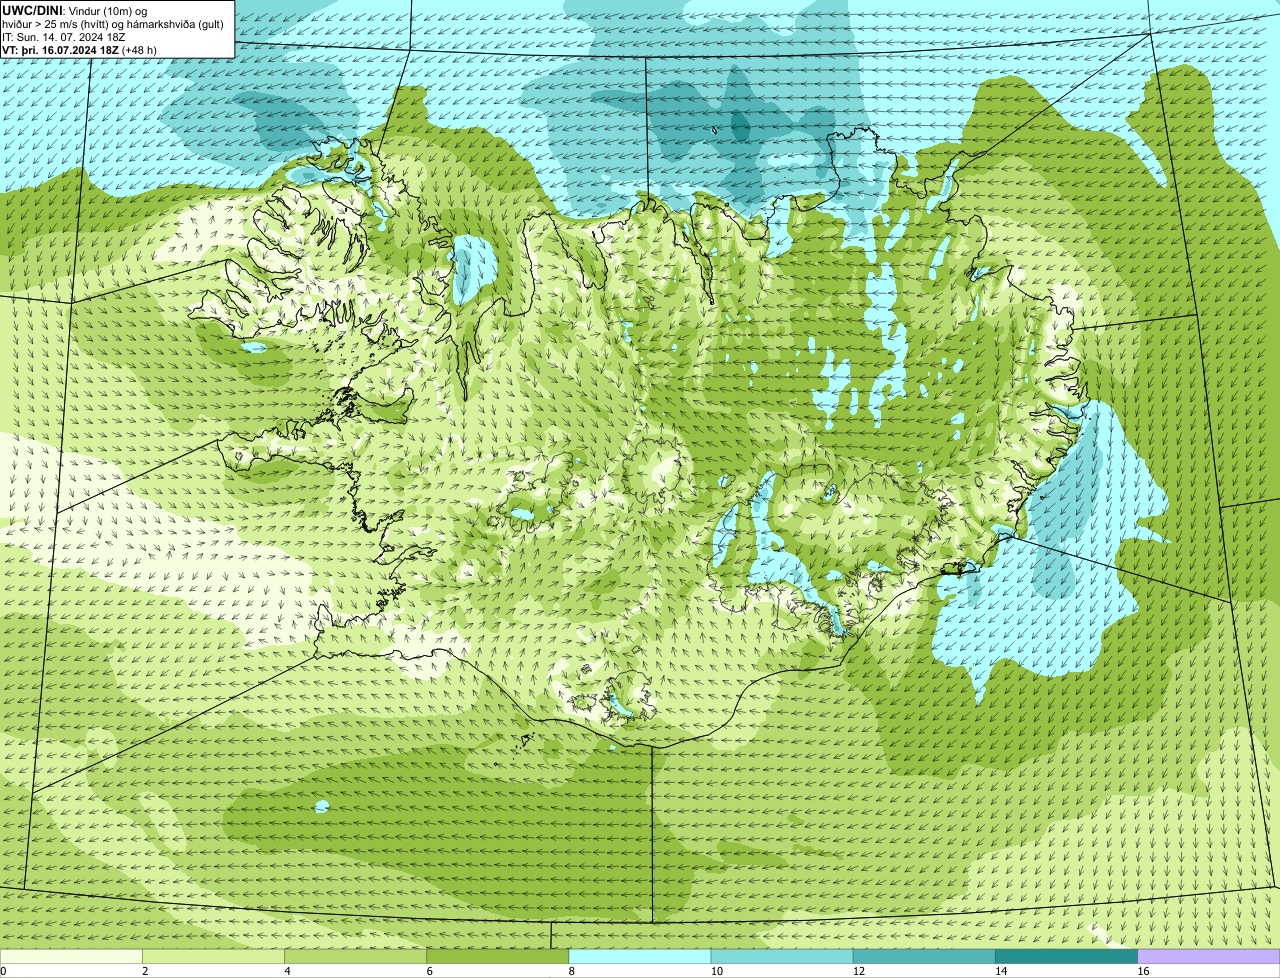Click the 6–8 m/s dark green legend swatch
Viewport: 1280px width, 978px height.
[497, 957]
